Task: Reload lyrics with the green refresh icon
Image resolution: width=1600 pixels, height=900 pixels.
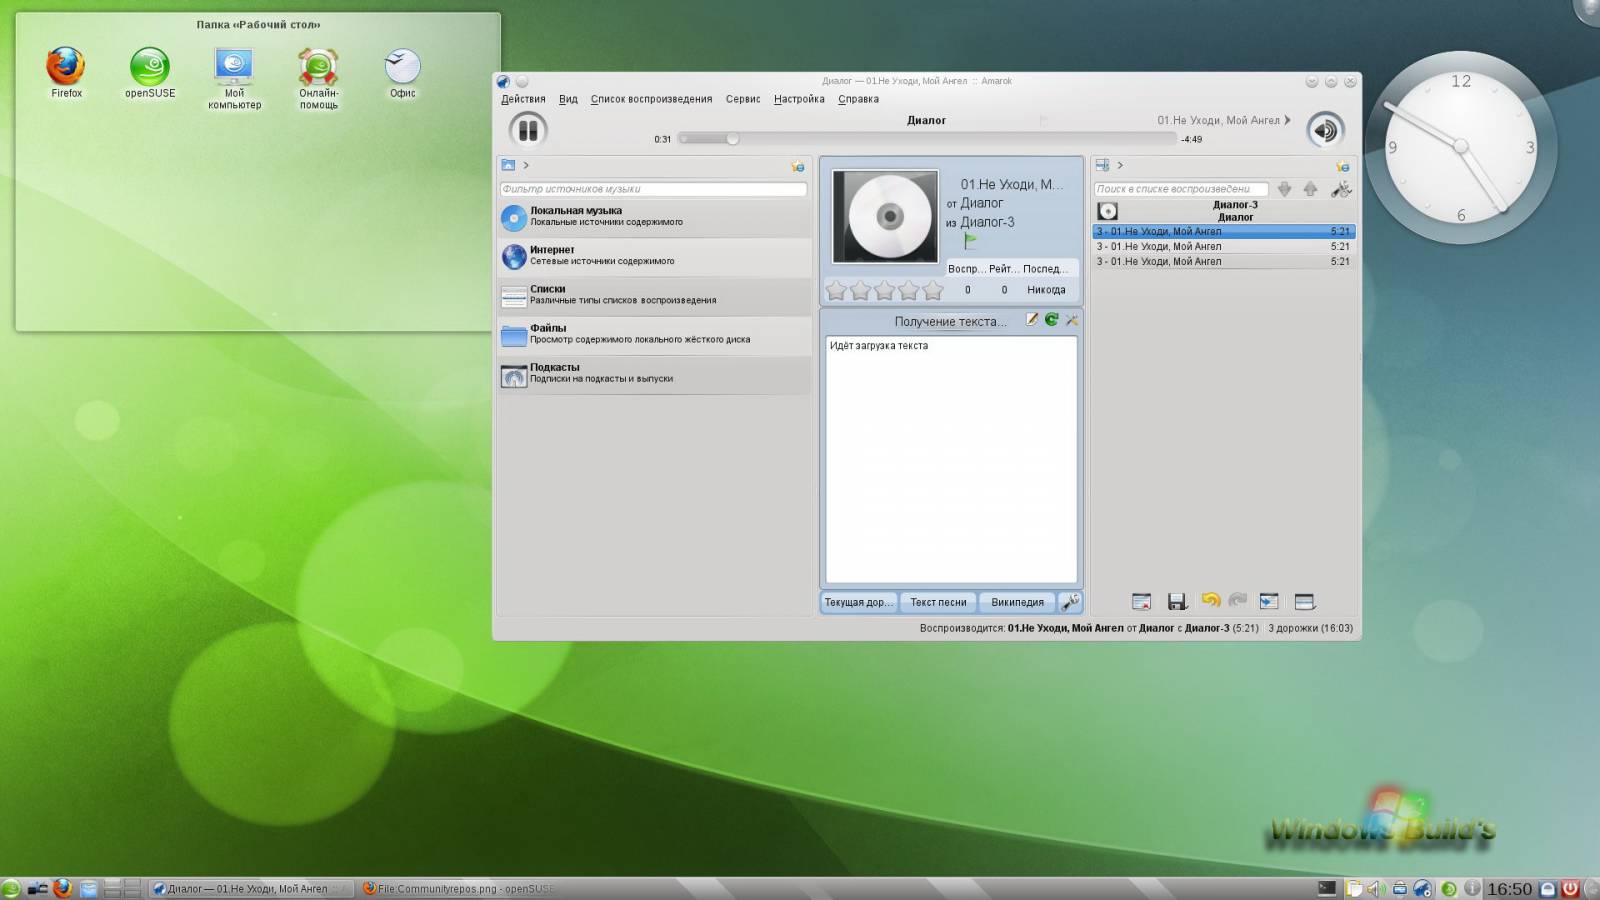Action: point(1051,320)
